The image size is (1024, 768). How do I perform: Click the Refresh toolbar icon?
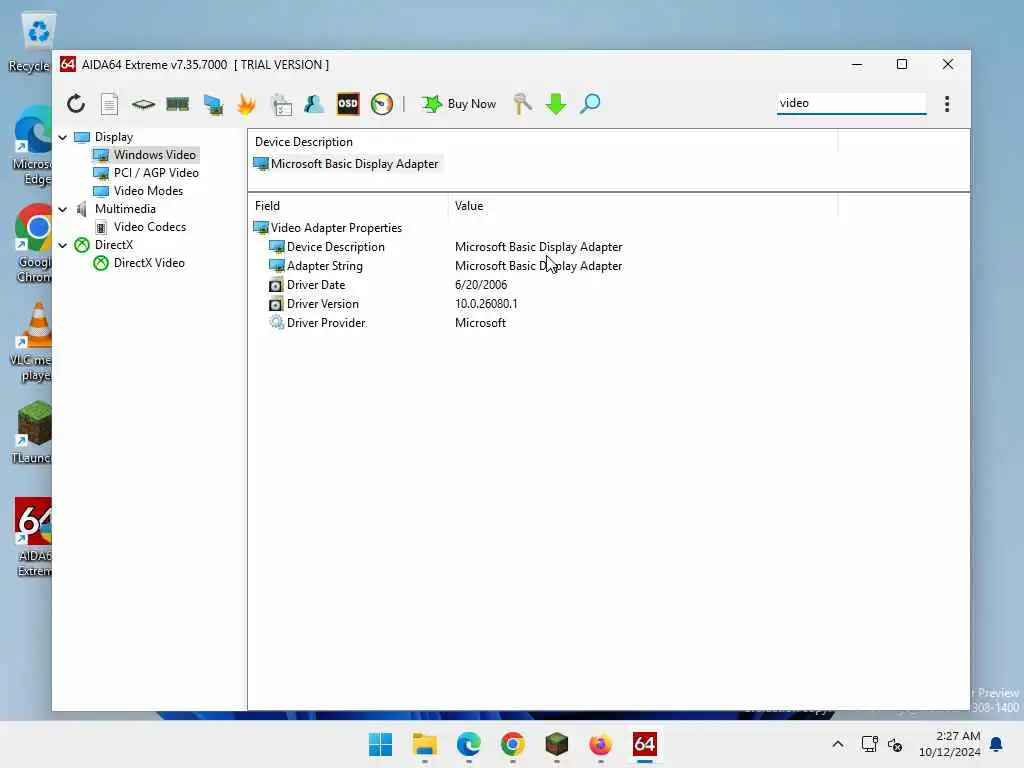click(76, 104)
